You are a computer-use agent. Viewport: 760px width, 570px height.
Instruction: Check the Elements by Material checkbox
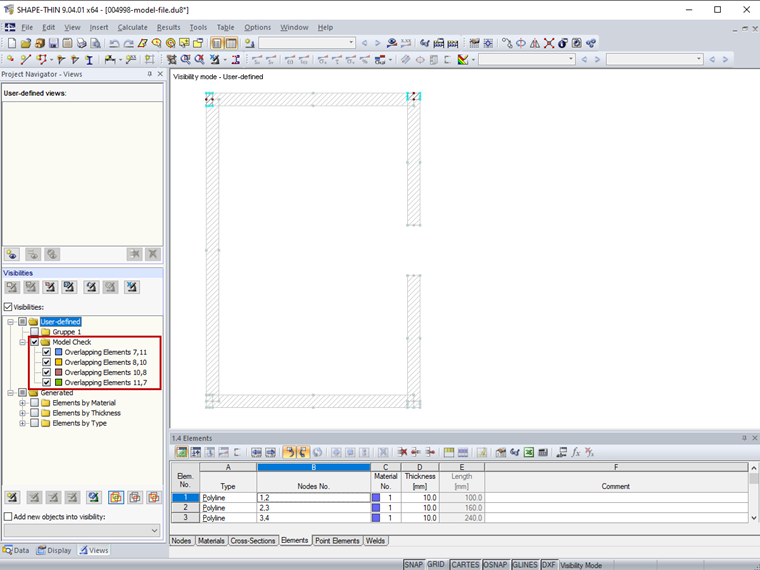tap(34, 403)
